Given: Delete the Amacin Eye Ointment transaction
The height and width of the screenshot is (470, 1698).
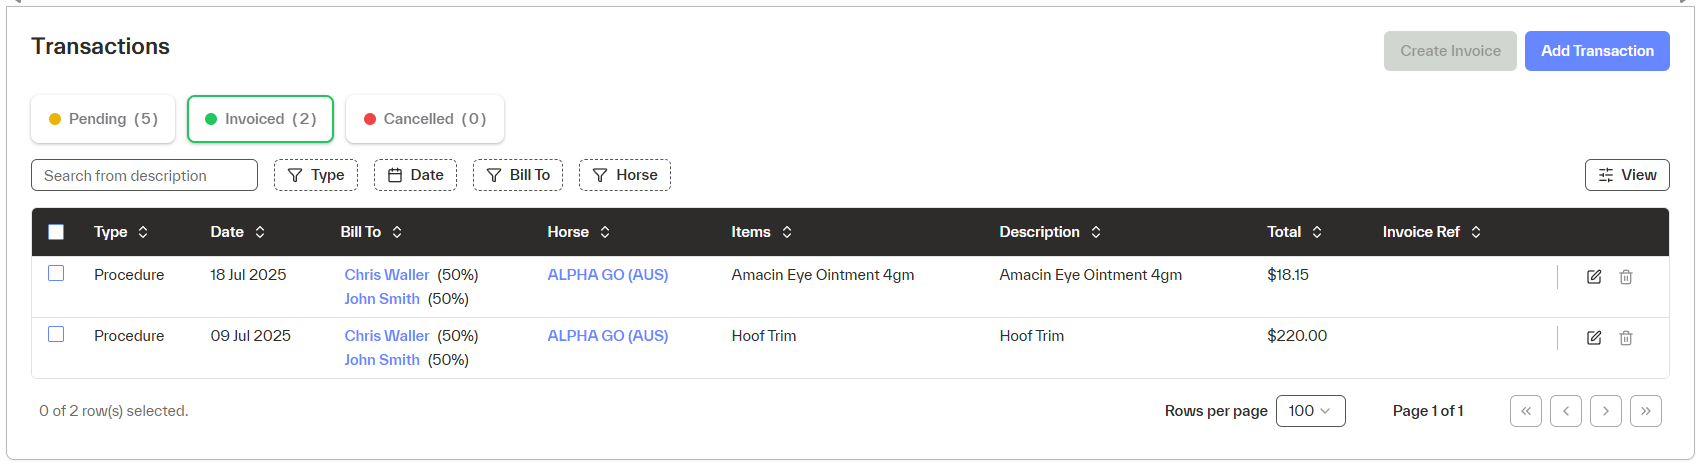Looking at the screenshot, I should 1626,277.
